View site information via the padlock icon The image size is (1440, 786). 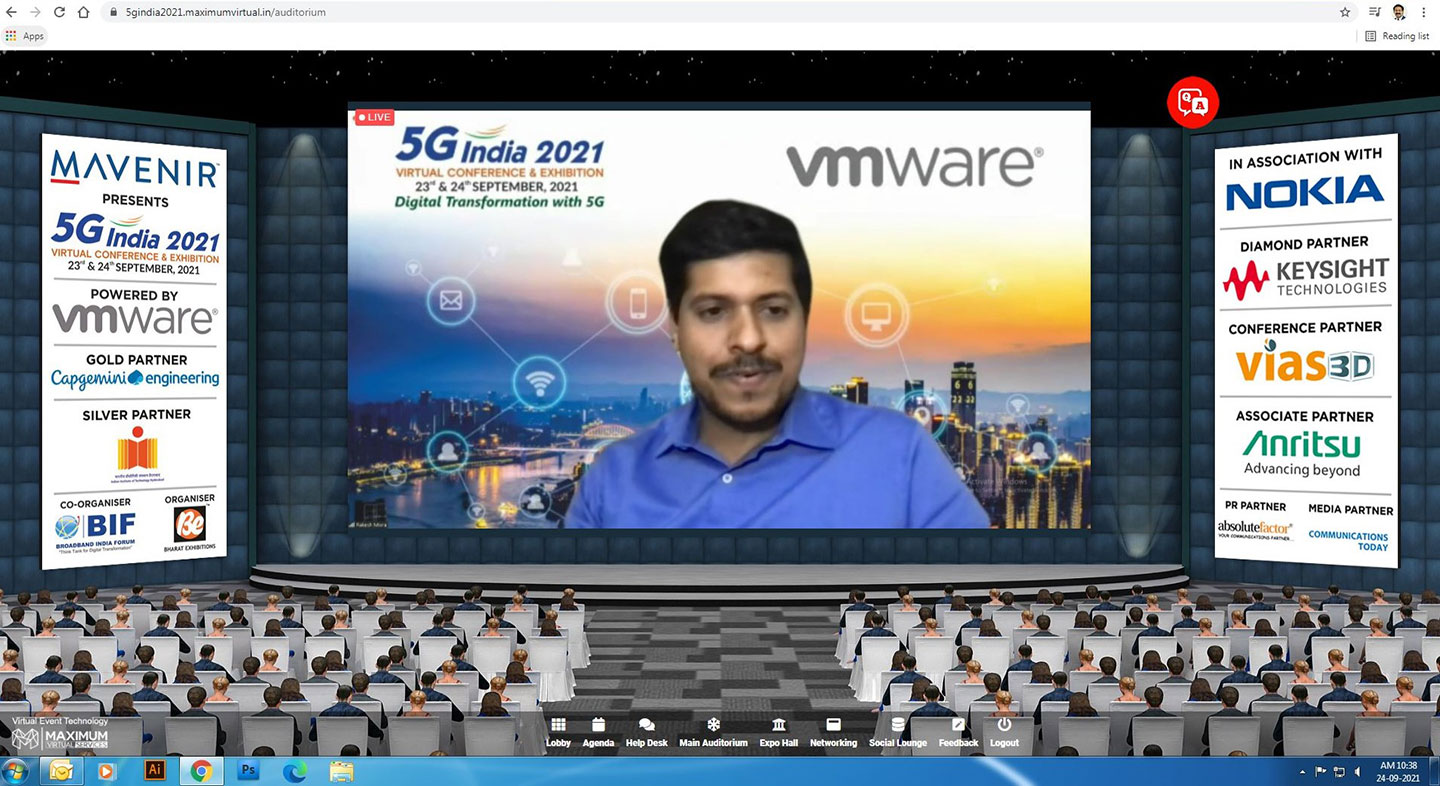tap(116, 13)
